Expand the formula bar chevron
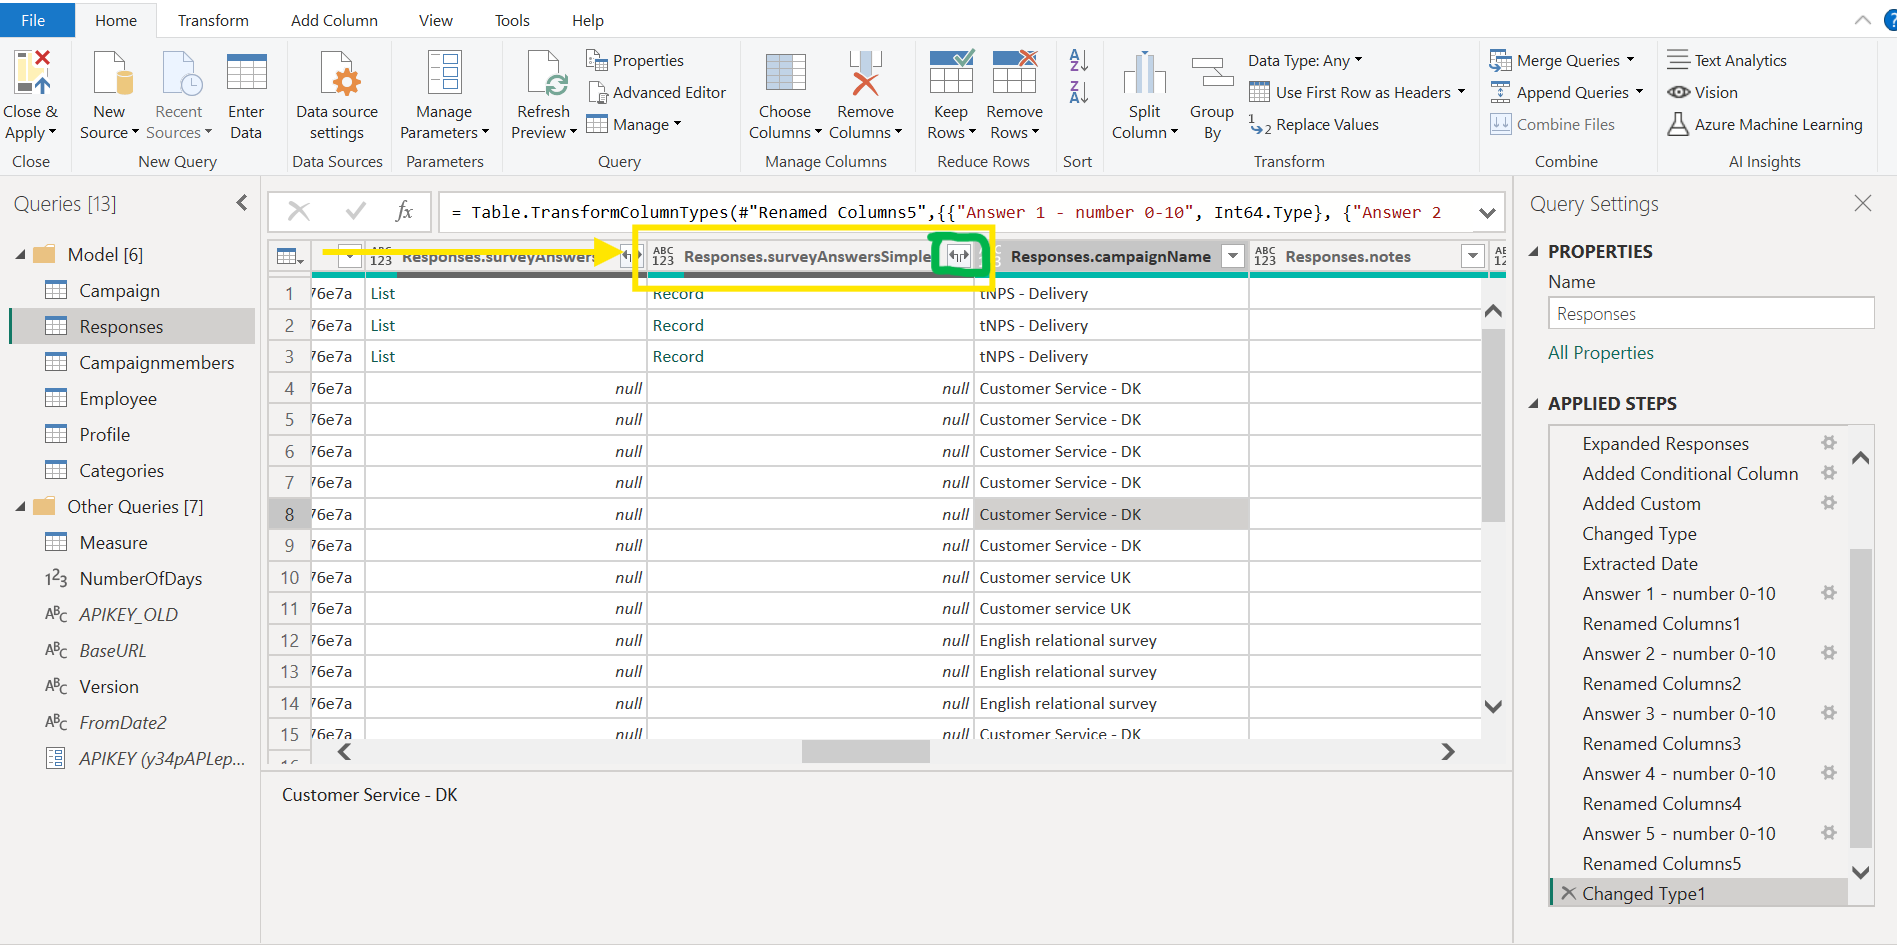Viewport: 1897px width, 945px height. tap(1487, 213)
